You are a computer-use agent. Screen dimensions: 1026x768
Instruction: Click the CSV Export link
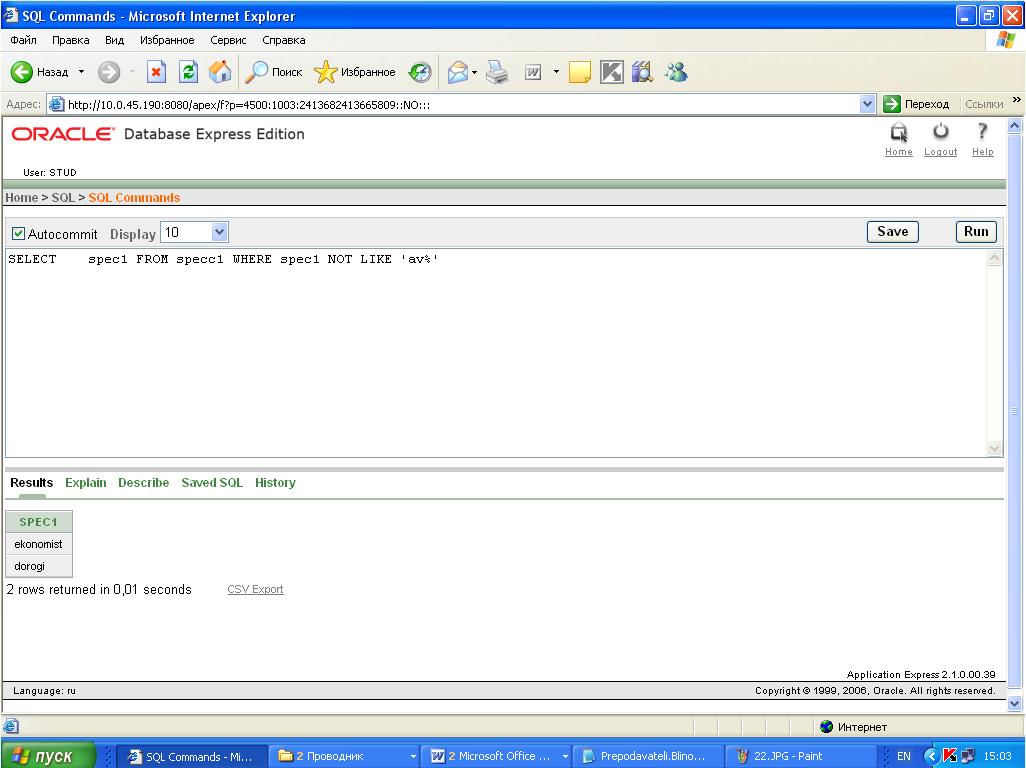coord(255,589)
